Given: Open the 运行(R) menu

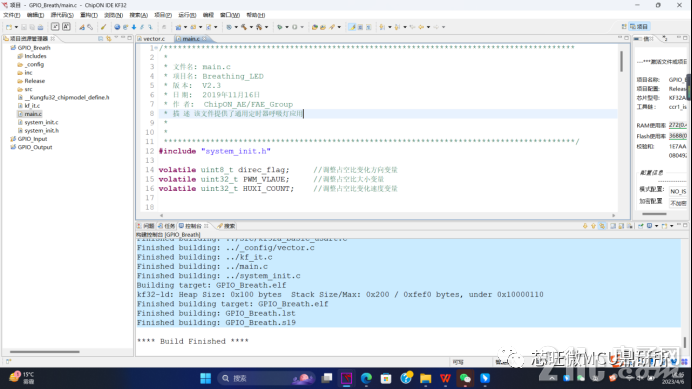Looking at the screenshot, I should pyautogui.click(x=187, y=15).
